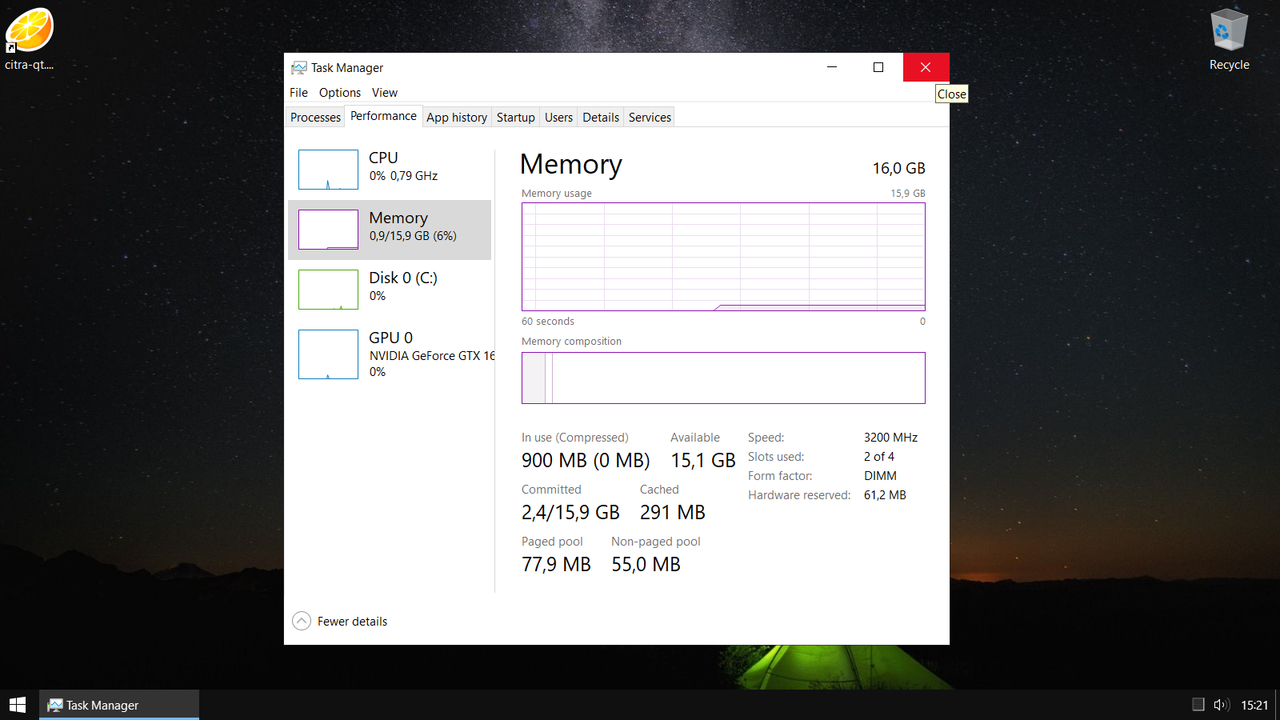This screenshot has width=1280, height=720.
Task: Open the notification center tray icon
Action: pyautogui.click(x=1198, y=705)
